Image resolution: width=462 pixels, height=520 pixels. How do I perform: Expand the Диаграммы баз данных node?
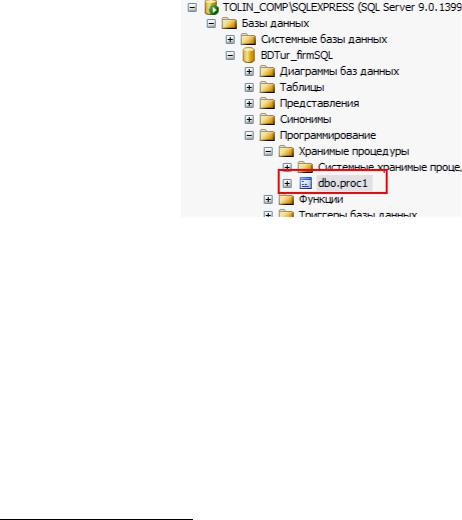(x=249, y=72)
